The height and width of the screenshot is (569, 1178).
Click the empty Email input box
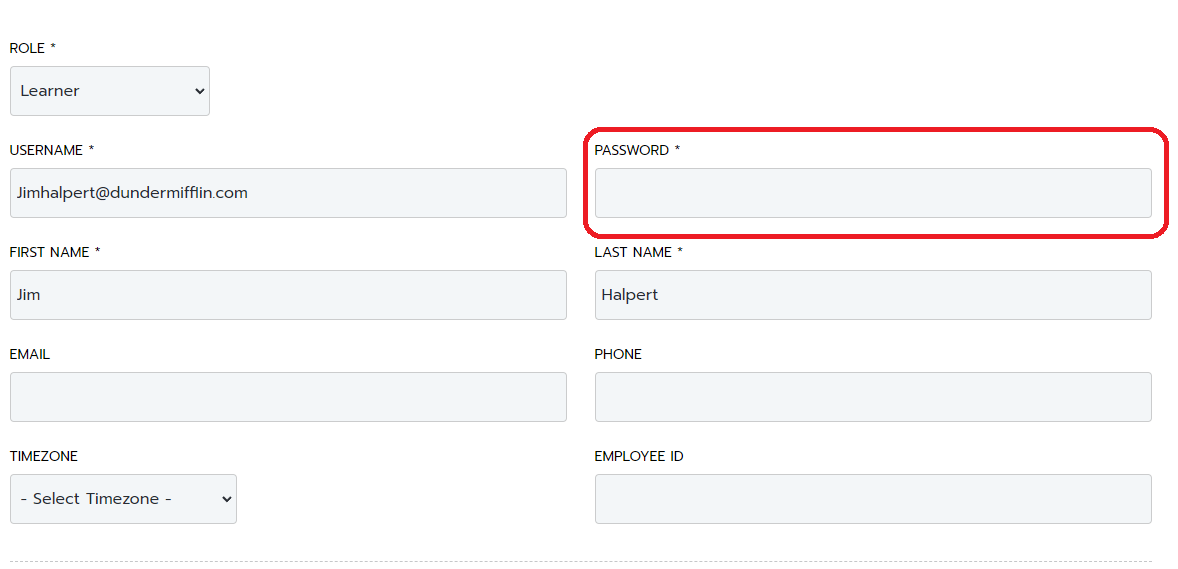[288, 397]
